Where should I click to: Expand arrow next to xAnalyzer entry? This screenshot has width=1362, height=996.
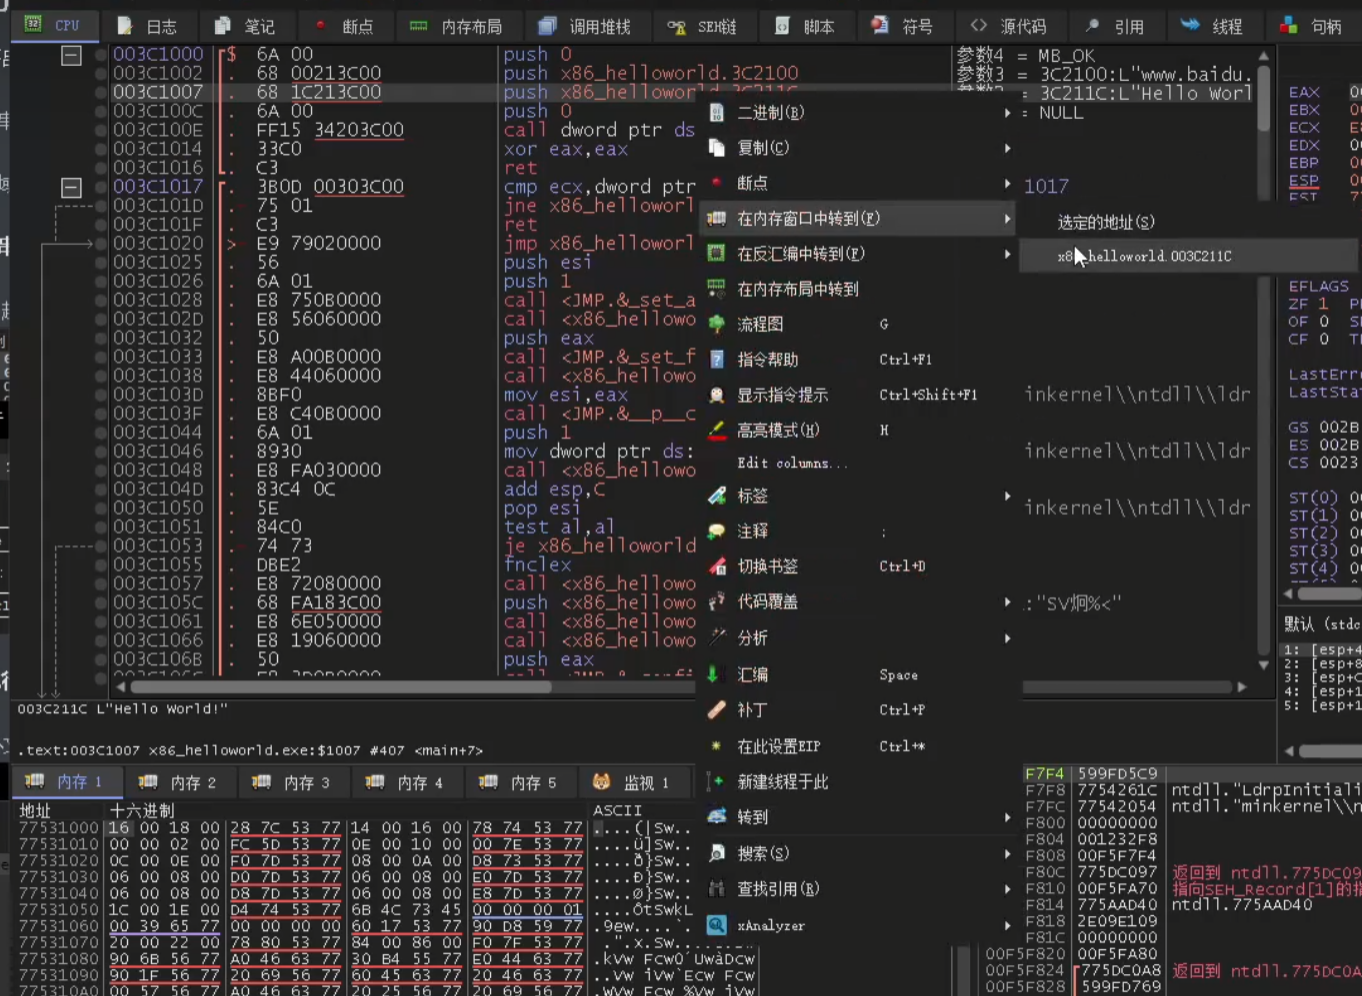pos(1007,925)
